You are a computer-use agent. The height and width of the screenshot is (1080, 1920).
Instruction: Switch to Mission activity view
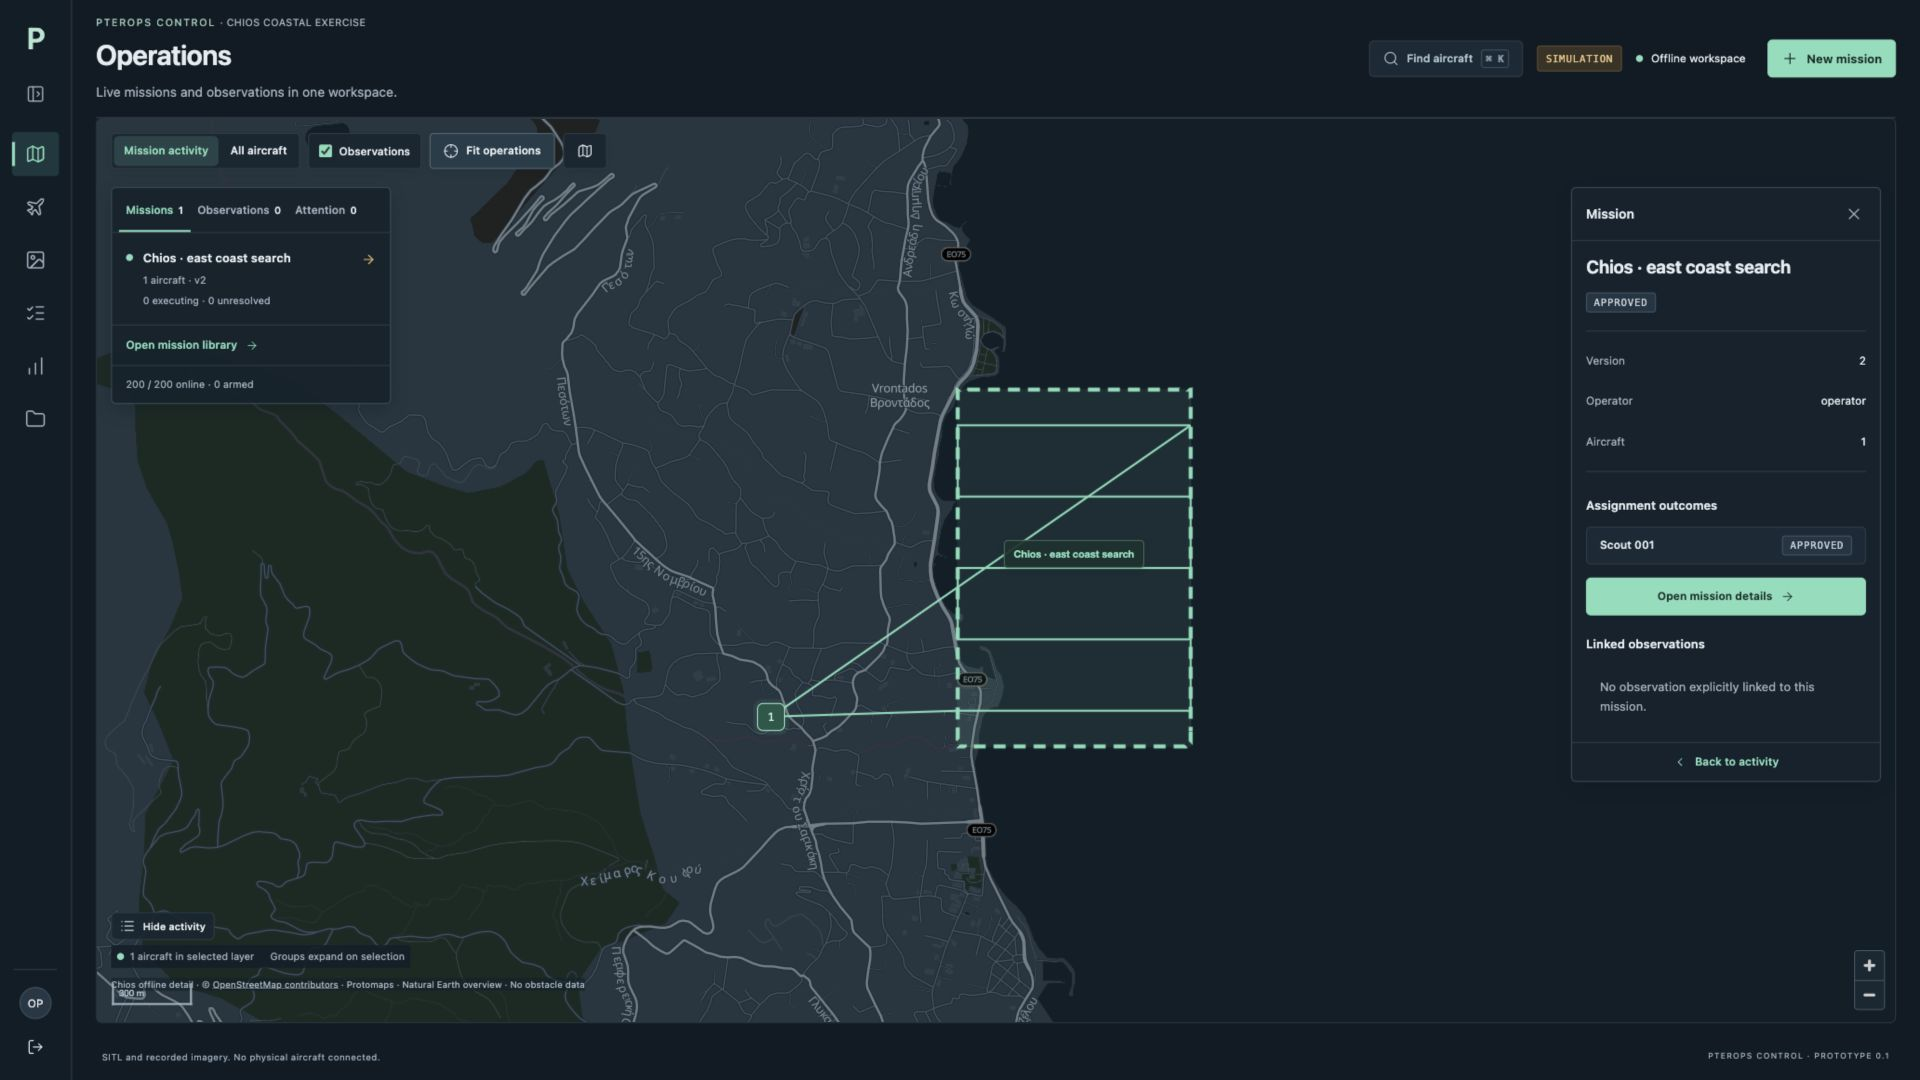click(x=166, y=151)
